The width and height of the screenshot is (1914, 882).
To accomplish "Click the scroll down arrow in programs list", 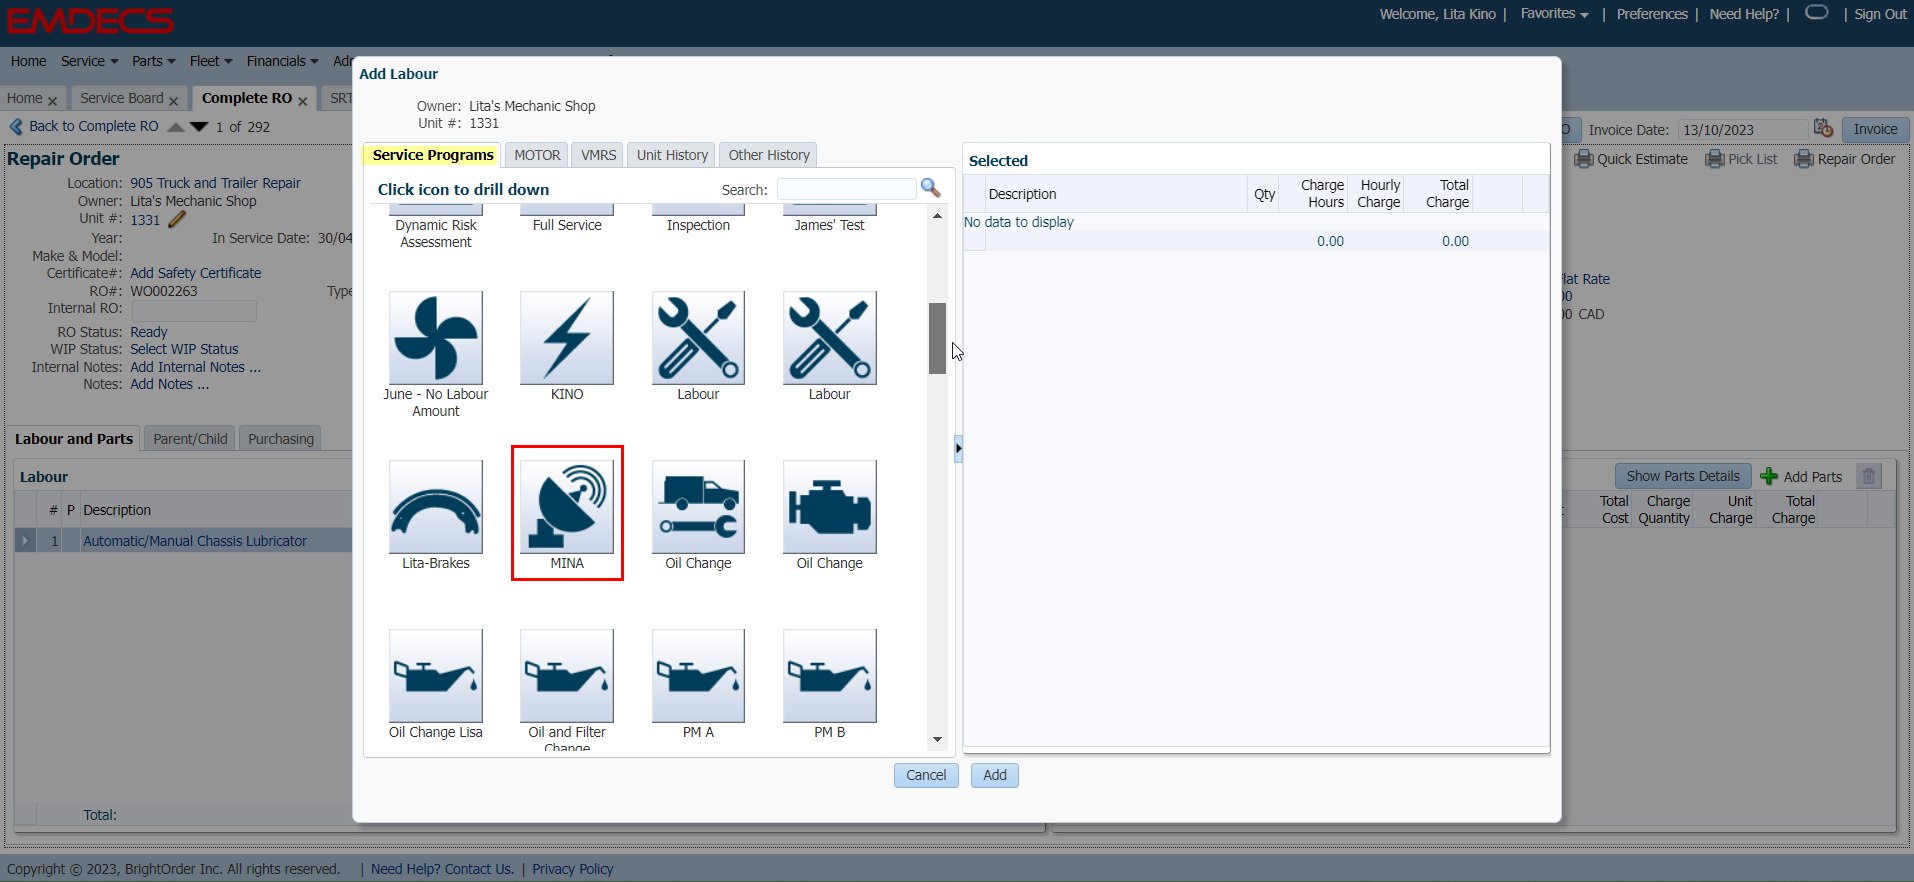I will pos(937,739).
